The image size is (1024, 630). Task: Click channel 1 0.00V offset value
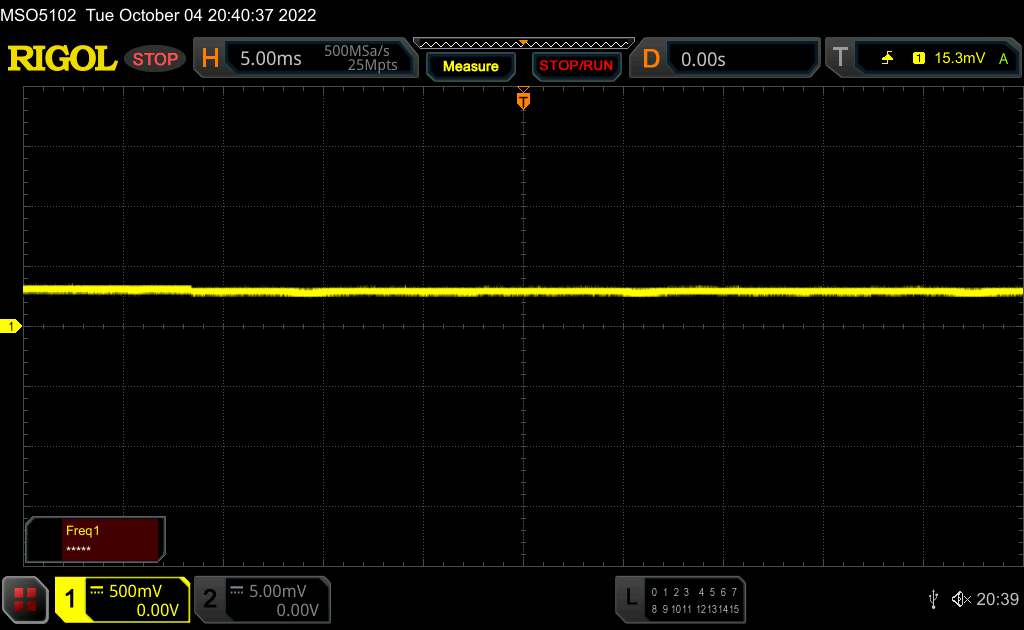coord(157,610)
